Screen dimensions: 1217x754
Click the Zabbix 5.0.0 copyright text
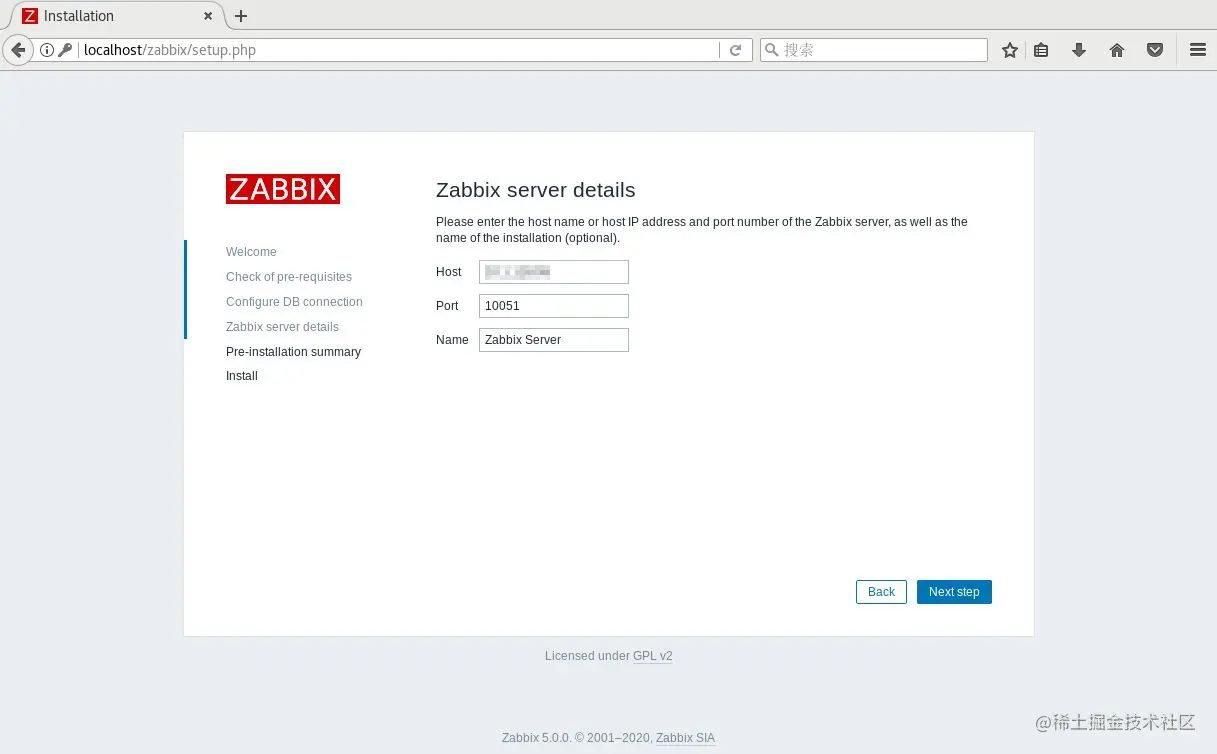coord(577,738)
